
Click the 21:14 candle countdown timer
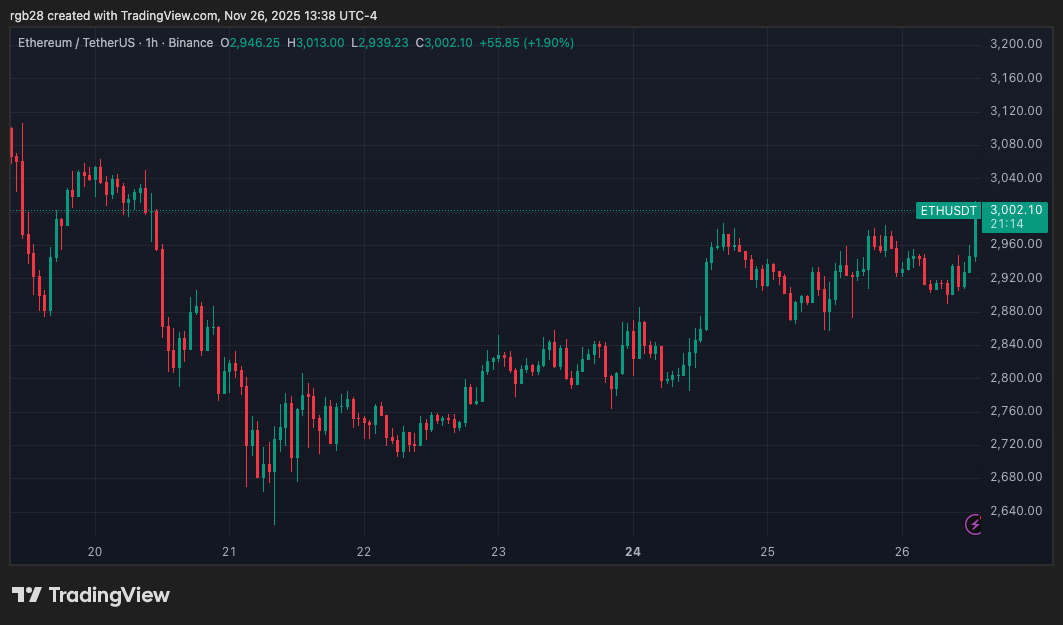click(x=1004, y=226)
